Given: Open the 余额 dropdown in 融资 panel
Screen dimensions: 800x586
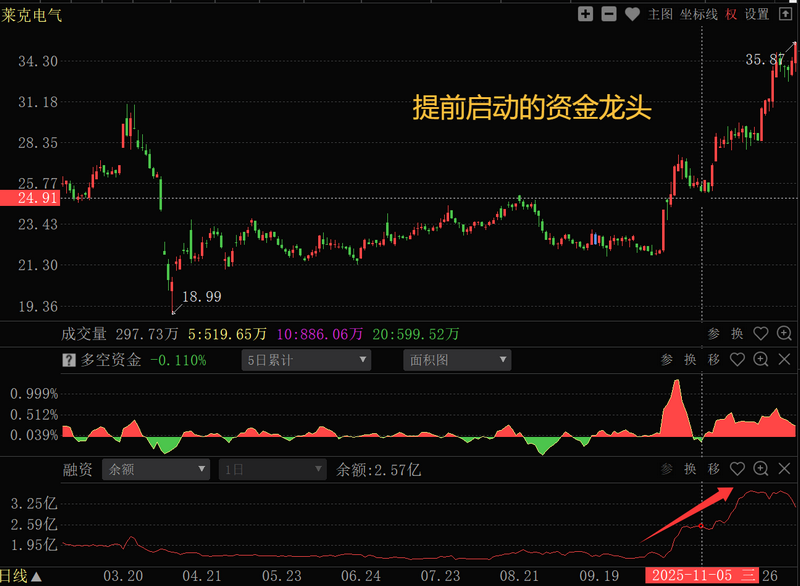Looking at the screenshot, I should tap(155, 468).
